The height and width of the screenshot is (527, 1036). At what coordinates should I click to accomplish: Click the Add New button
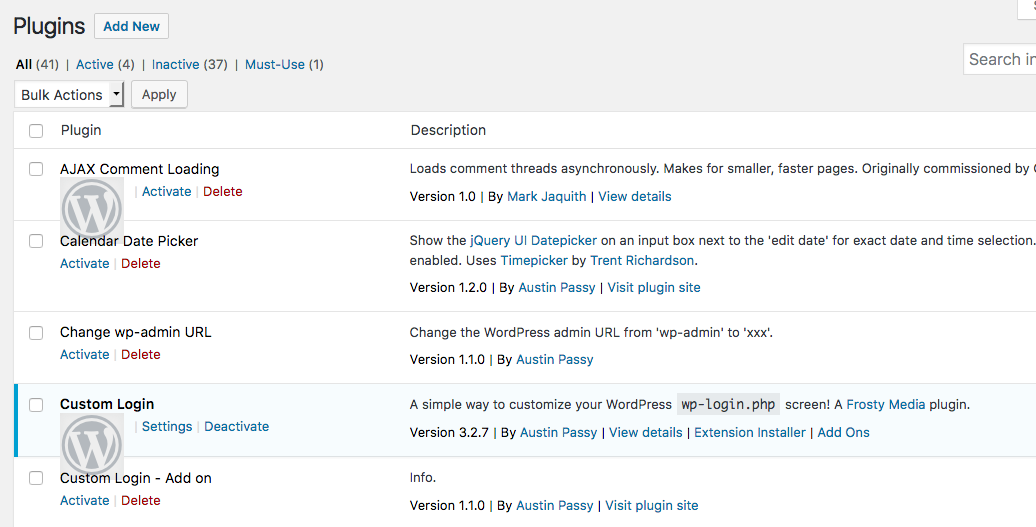(x=131, y=26)
